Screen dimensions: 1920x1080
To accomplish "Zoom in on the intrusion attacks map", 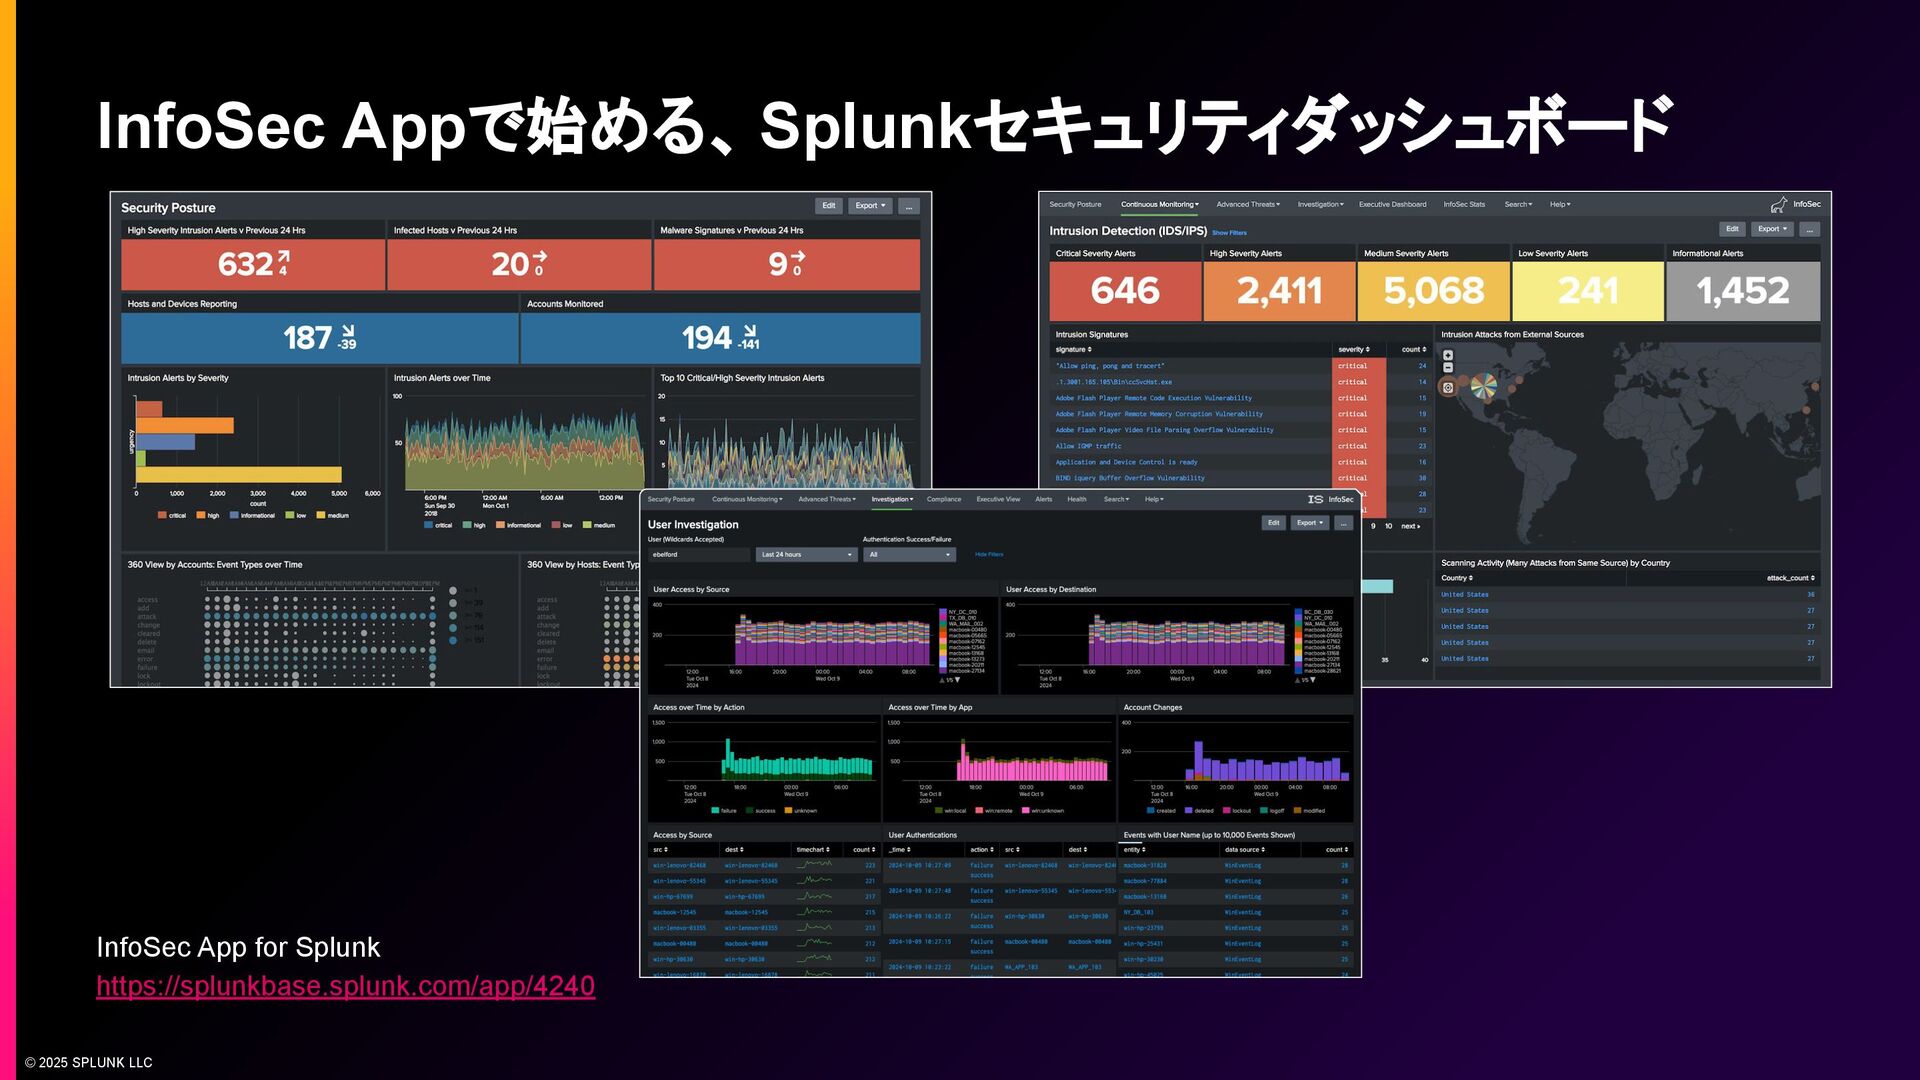I will click(x=1448, y=355).
